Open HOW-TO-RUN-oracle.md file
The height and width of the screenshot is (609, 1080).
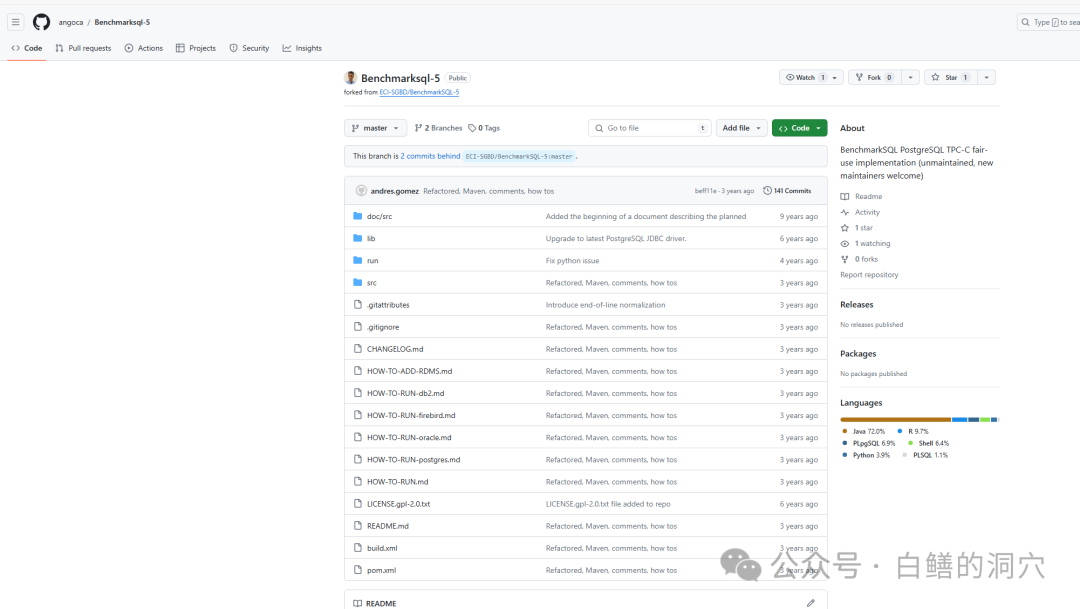click(409, 437)
